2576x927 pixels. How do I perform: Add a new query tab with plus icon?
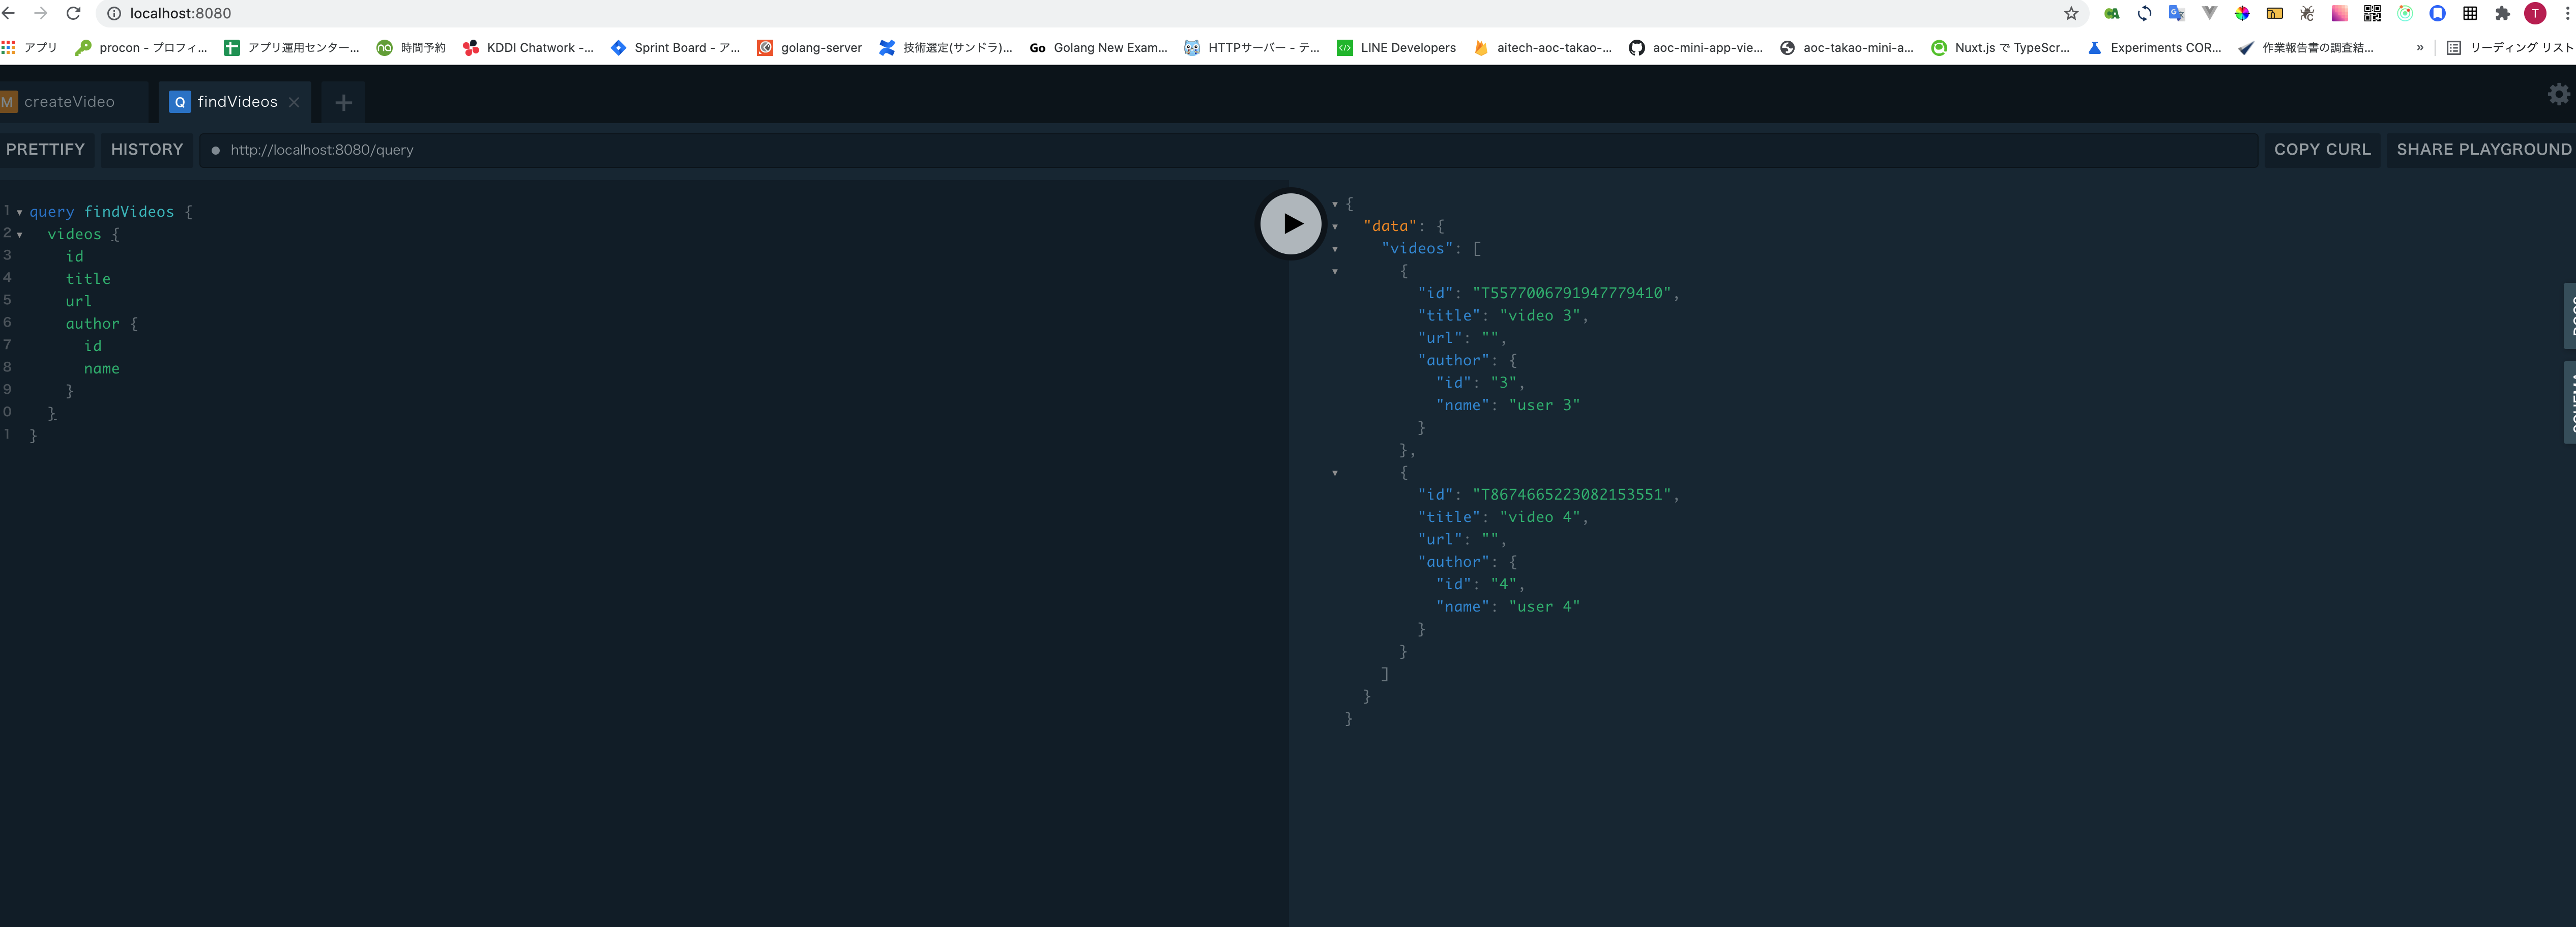click(x=343, y=102)
